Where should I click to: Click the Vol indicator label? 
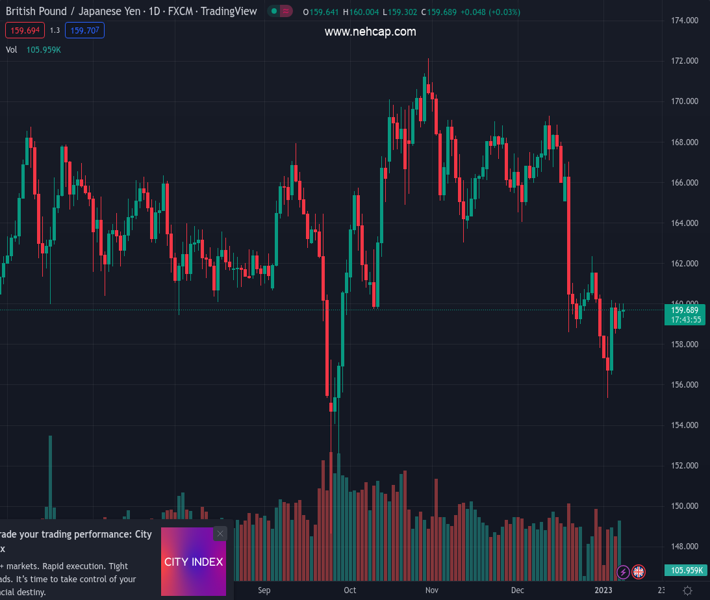(12, 49)
